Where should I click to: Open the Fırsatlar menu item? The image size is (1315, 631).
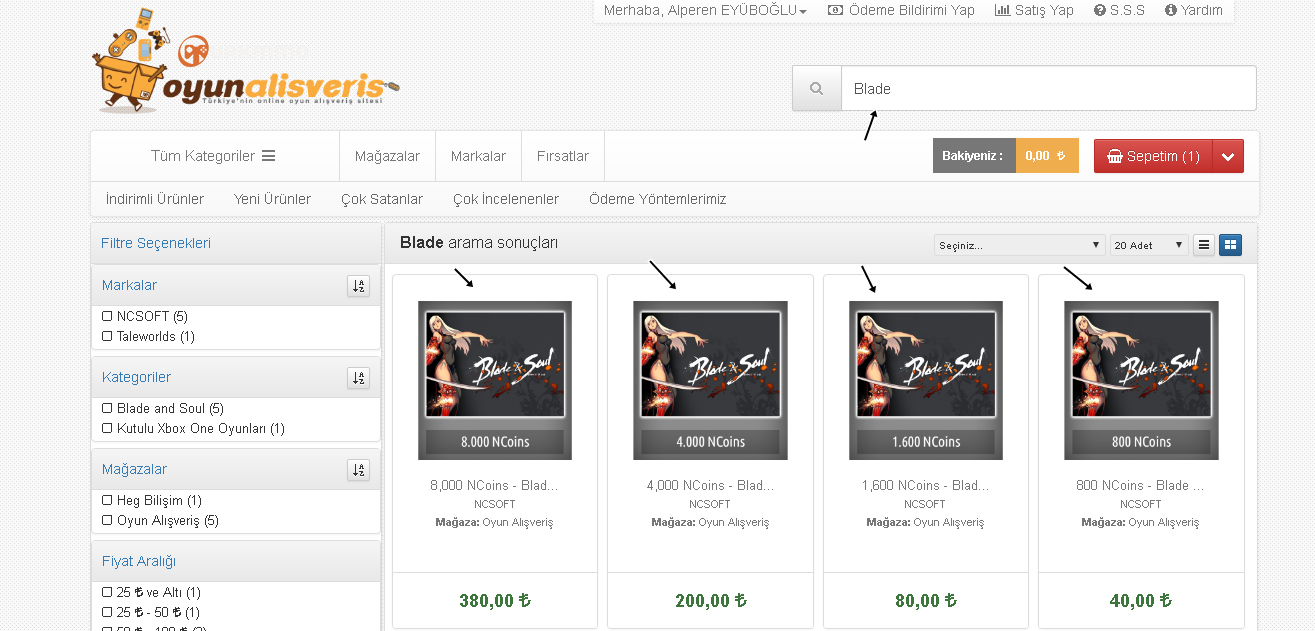(563, 156)
